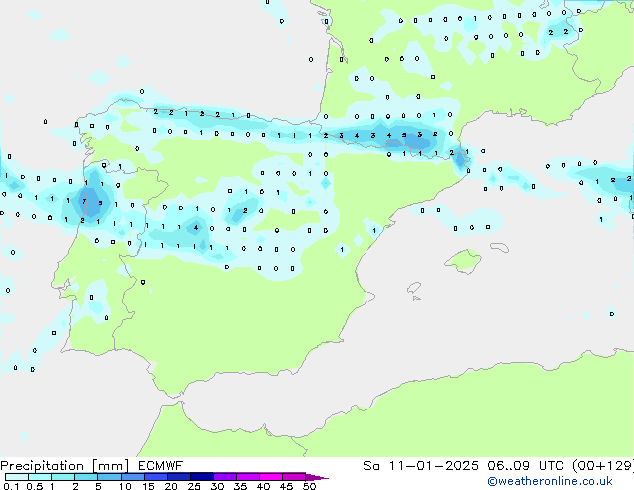
Task: Click the above-50 arrow tip of the legend
Action: (x=317, y=477)
